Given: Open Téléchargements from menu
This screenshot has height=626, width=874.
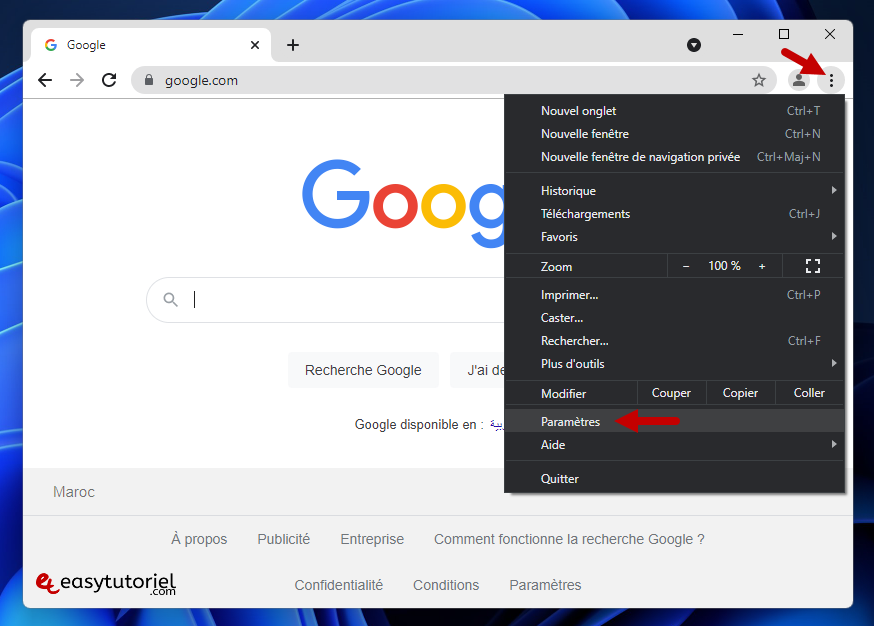Looking at the screenshot, I should (x=674, y=214).
